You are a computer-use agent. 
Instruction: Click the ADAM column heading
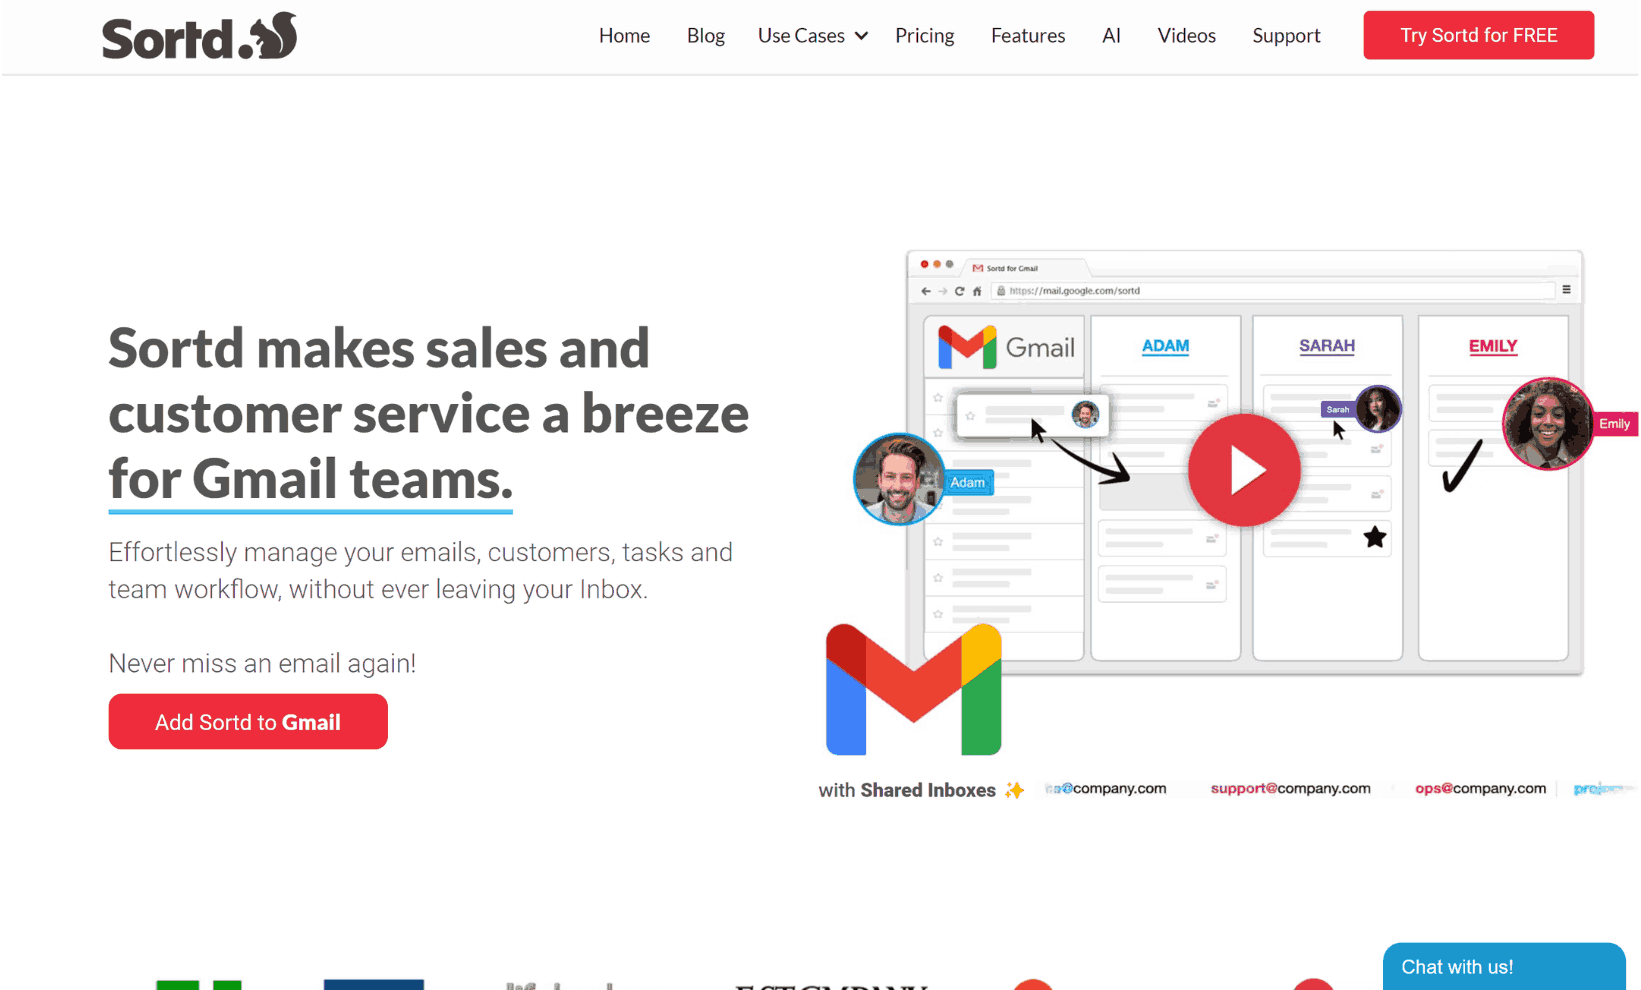click(1165, 346)
